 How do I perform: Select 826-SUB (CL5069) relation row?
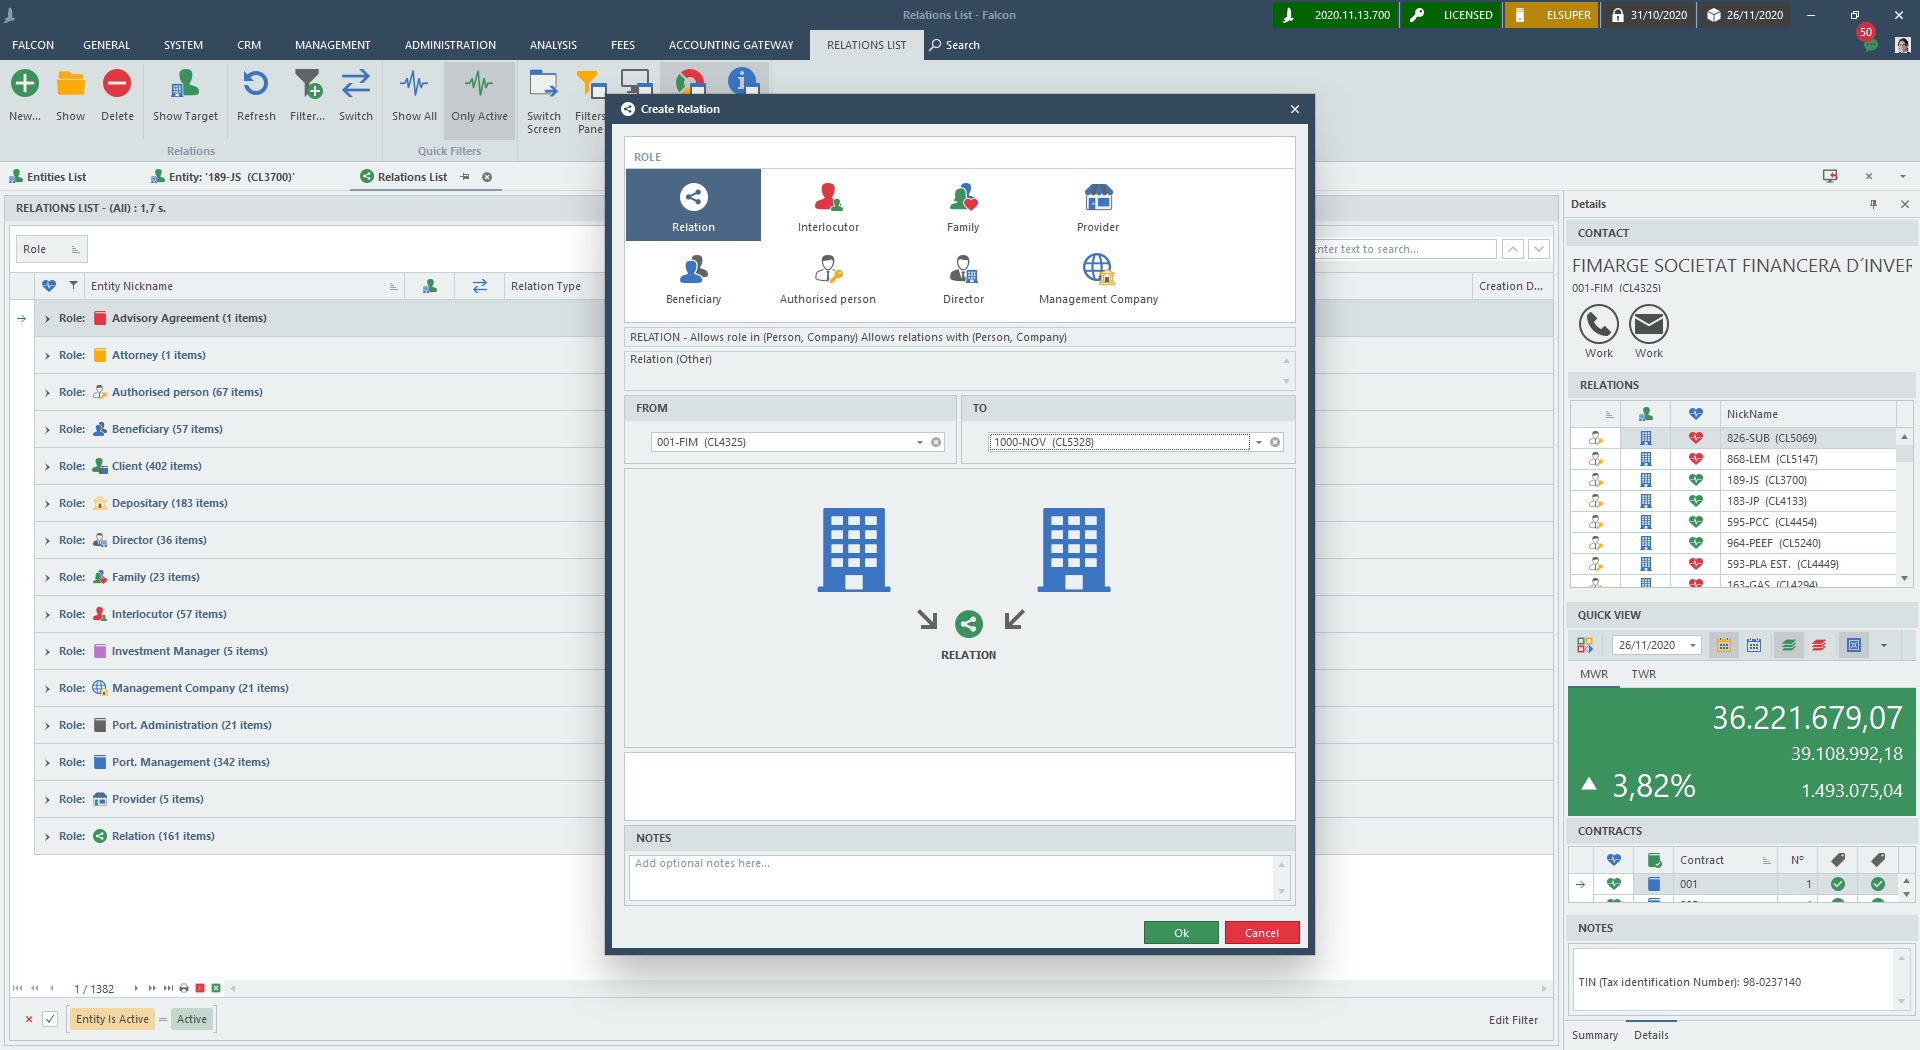pos(1734,438)
